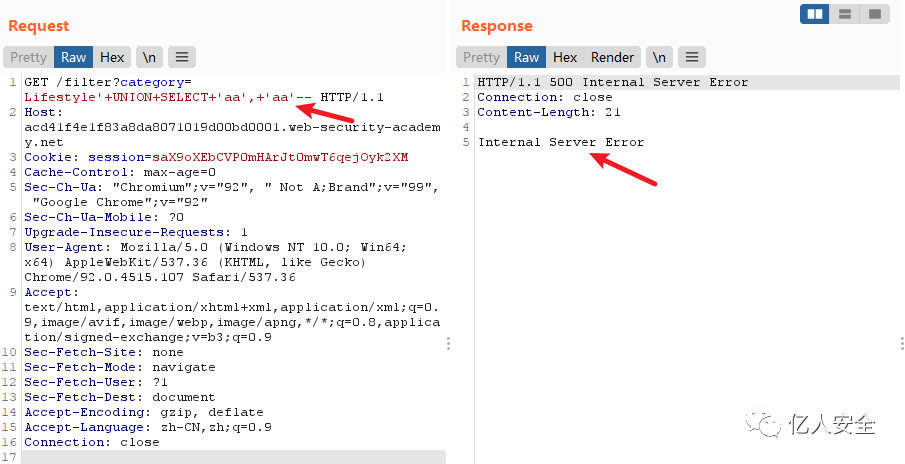Click the divider handle between Request and Response
Screen dimensions: 905x464
click(448, 344)
